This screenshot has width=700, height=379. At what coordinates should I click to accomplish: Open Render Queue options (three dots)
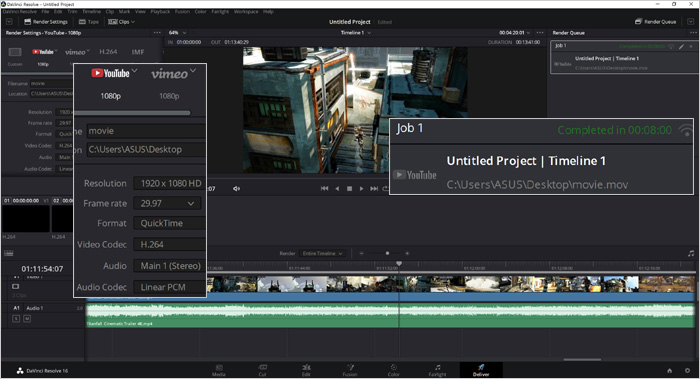pos(693,33)
